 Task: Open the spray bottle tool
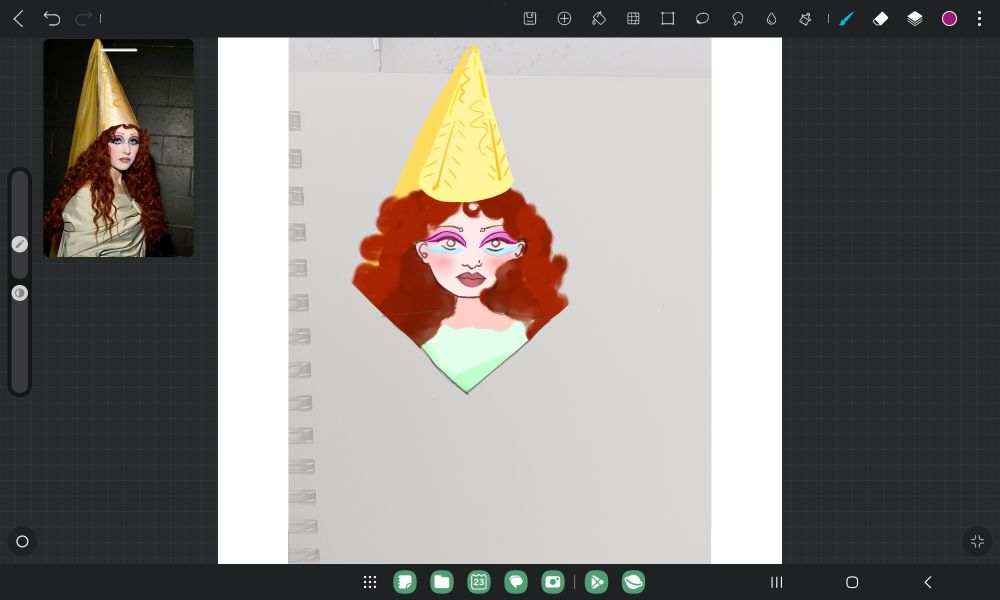pyautogui.click(x=805, y=18)
